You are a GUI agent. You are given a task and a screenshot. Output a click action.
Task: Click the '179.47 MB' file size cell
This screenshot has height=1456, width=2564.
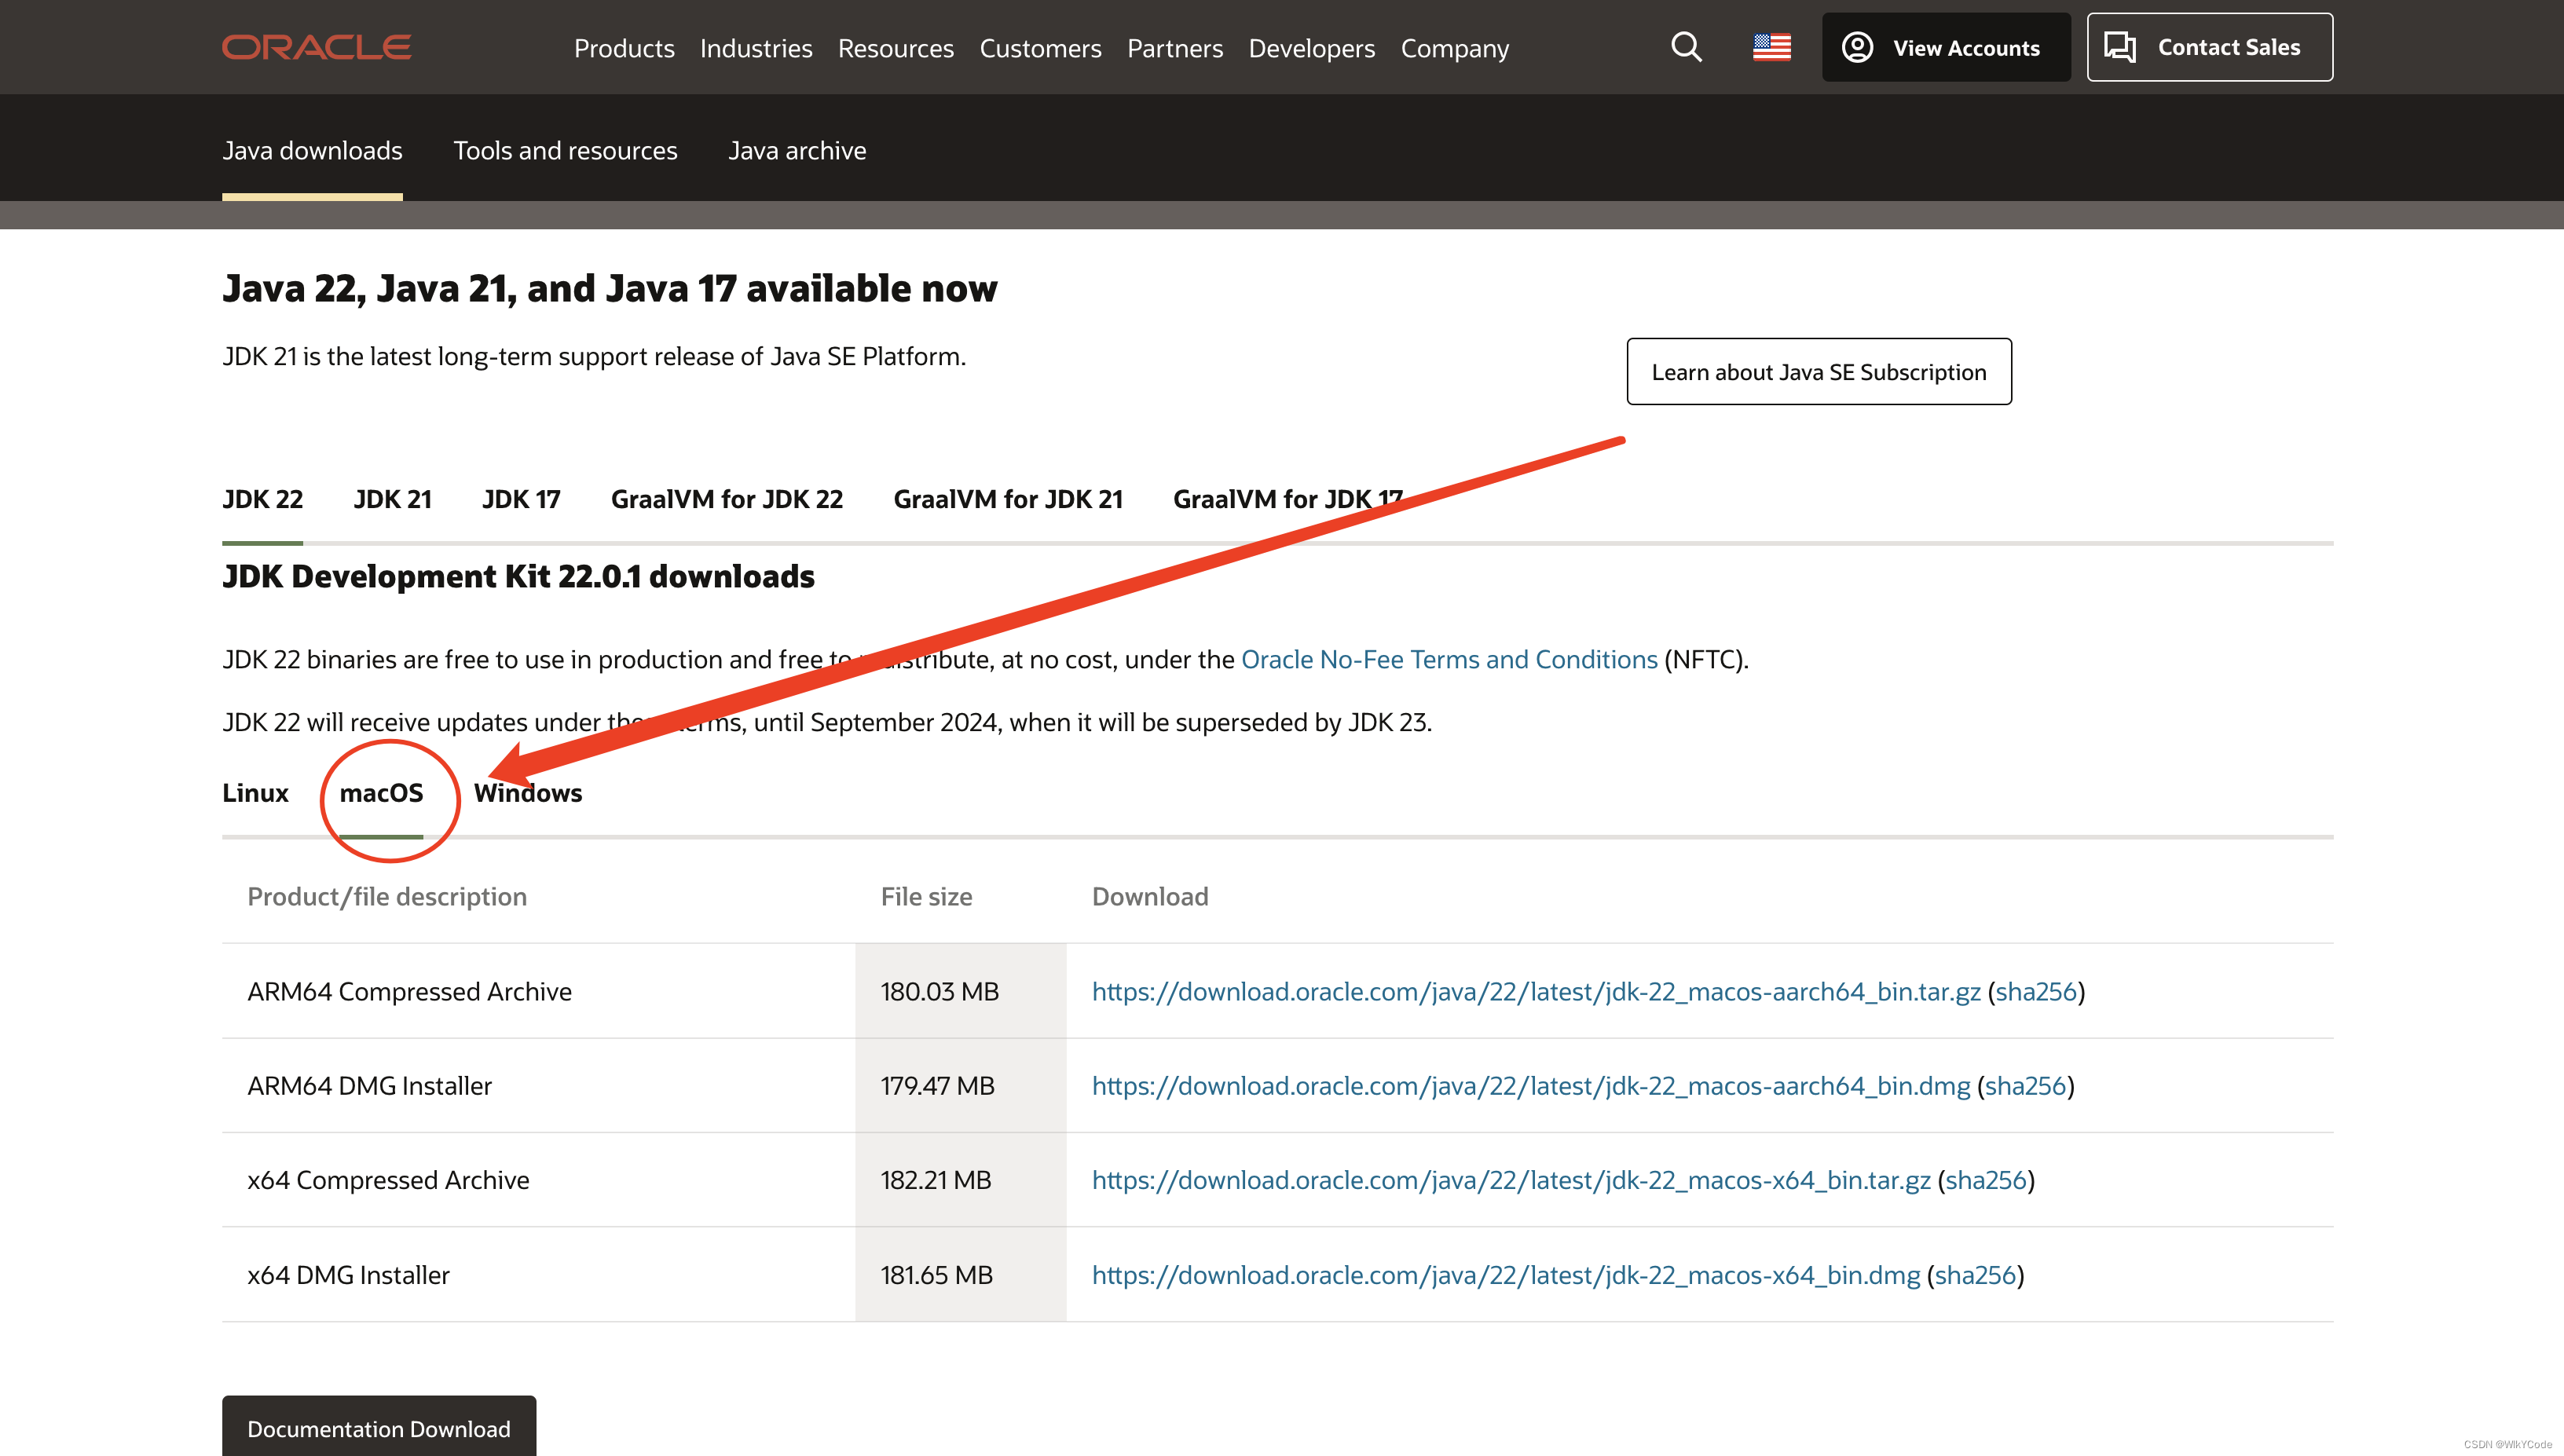[x=960, y=1086]
